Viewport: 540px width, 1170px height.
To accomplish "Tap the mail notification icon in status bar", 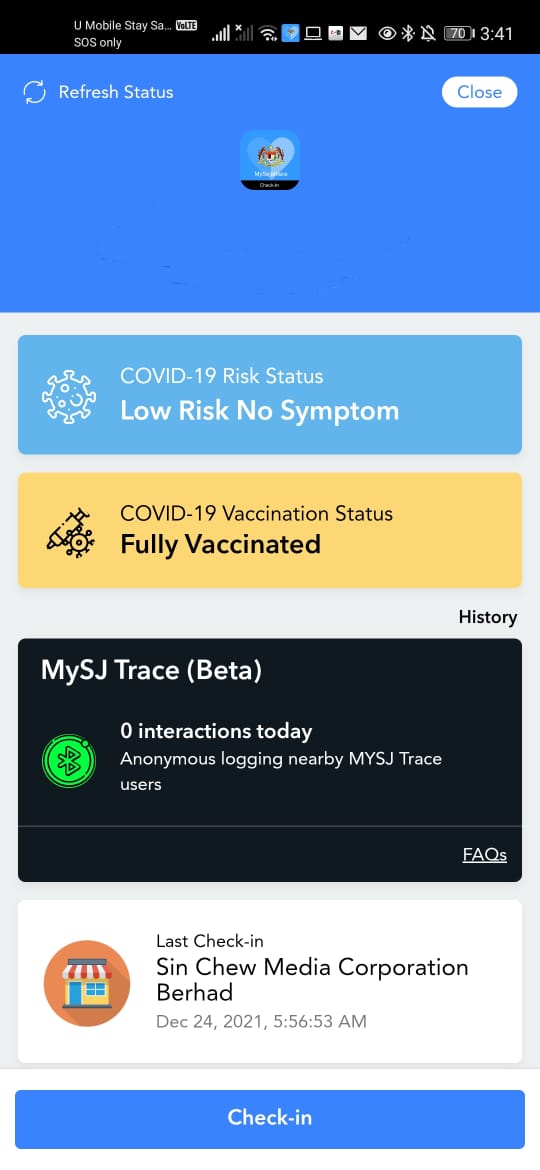I will pyautogui.click(x=359, y=34).
